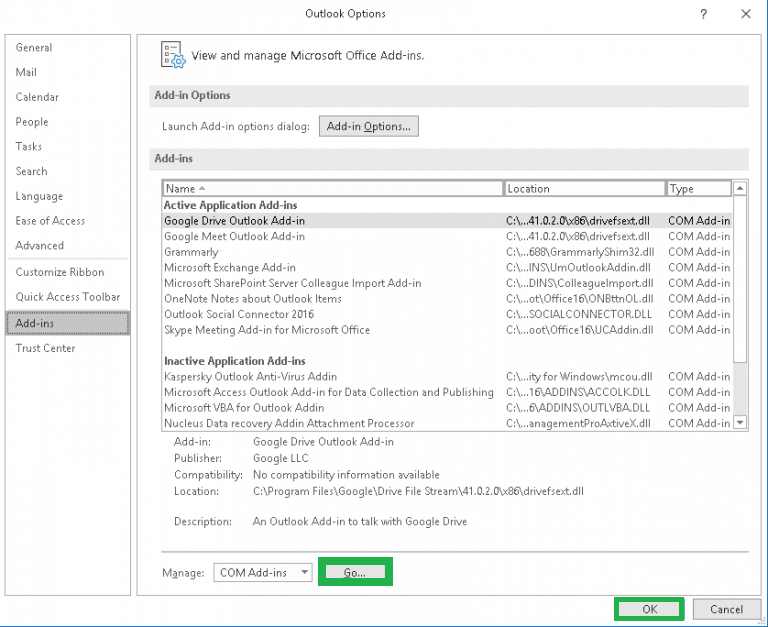The width and height of the screenshot is (768, 627).
Task: Click the Add-ins gear list icon
Action: (x=173, y=54)
